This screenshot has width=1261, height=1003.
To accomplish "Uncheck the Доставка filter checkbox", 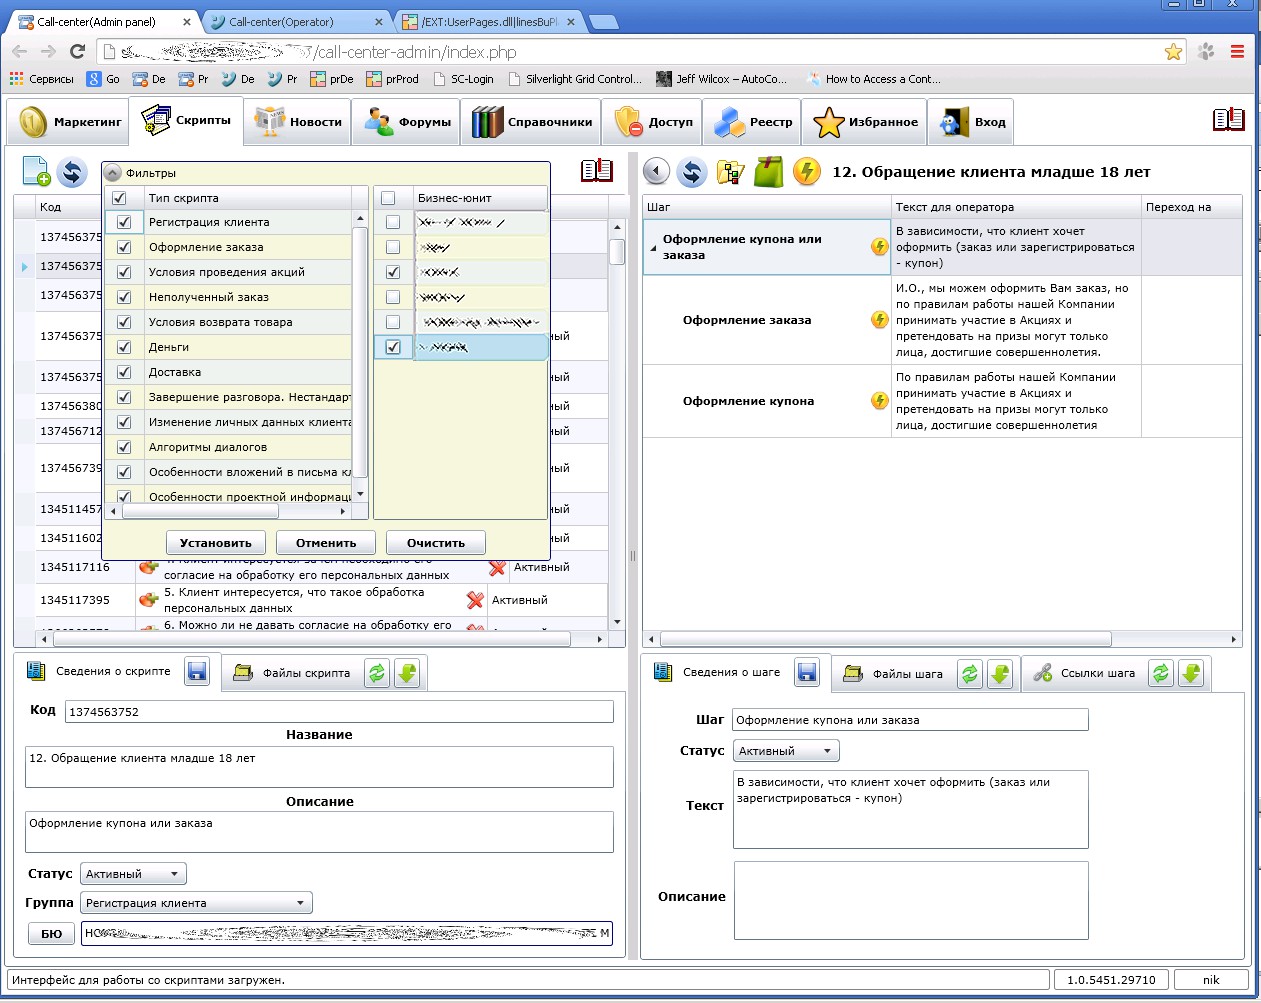I will tap(124, 372).
